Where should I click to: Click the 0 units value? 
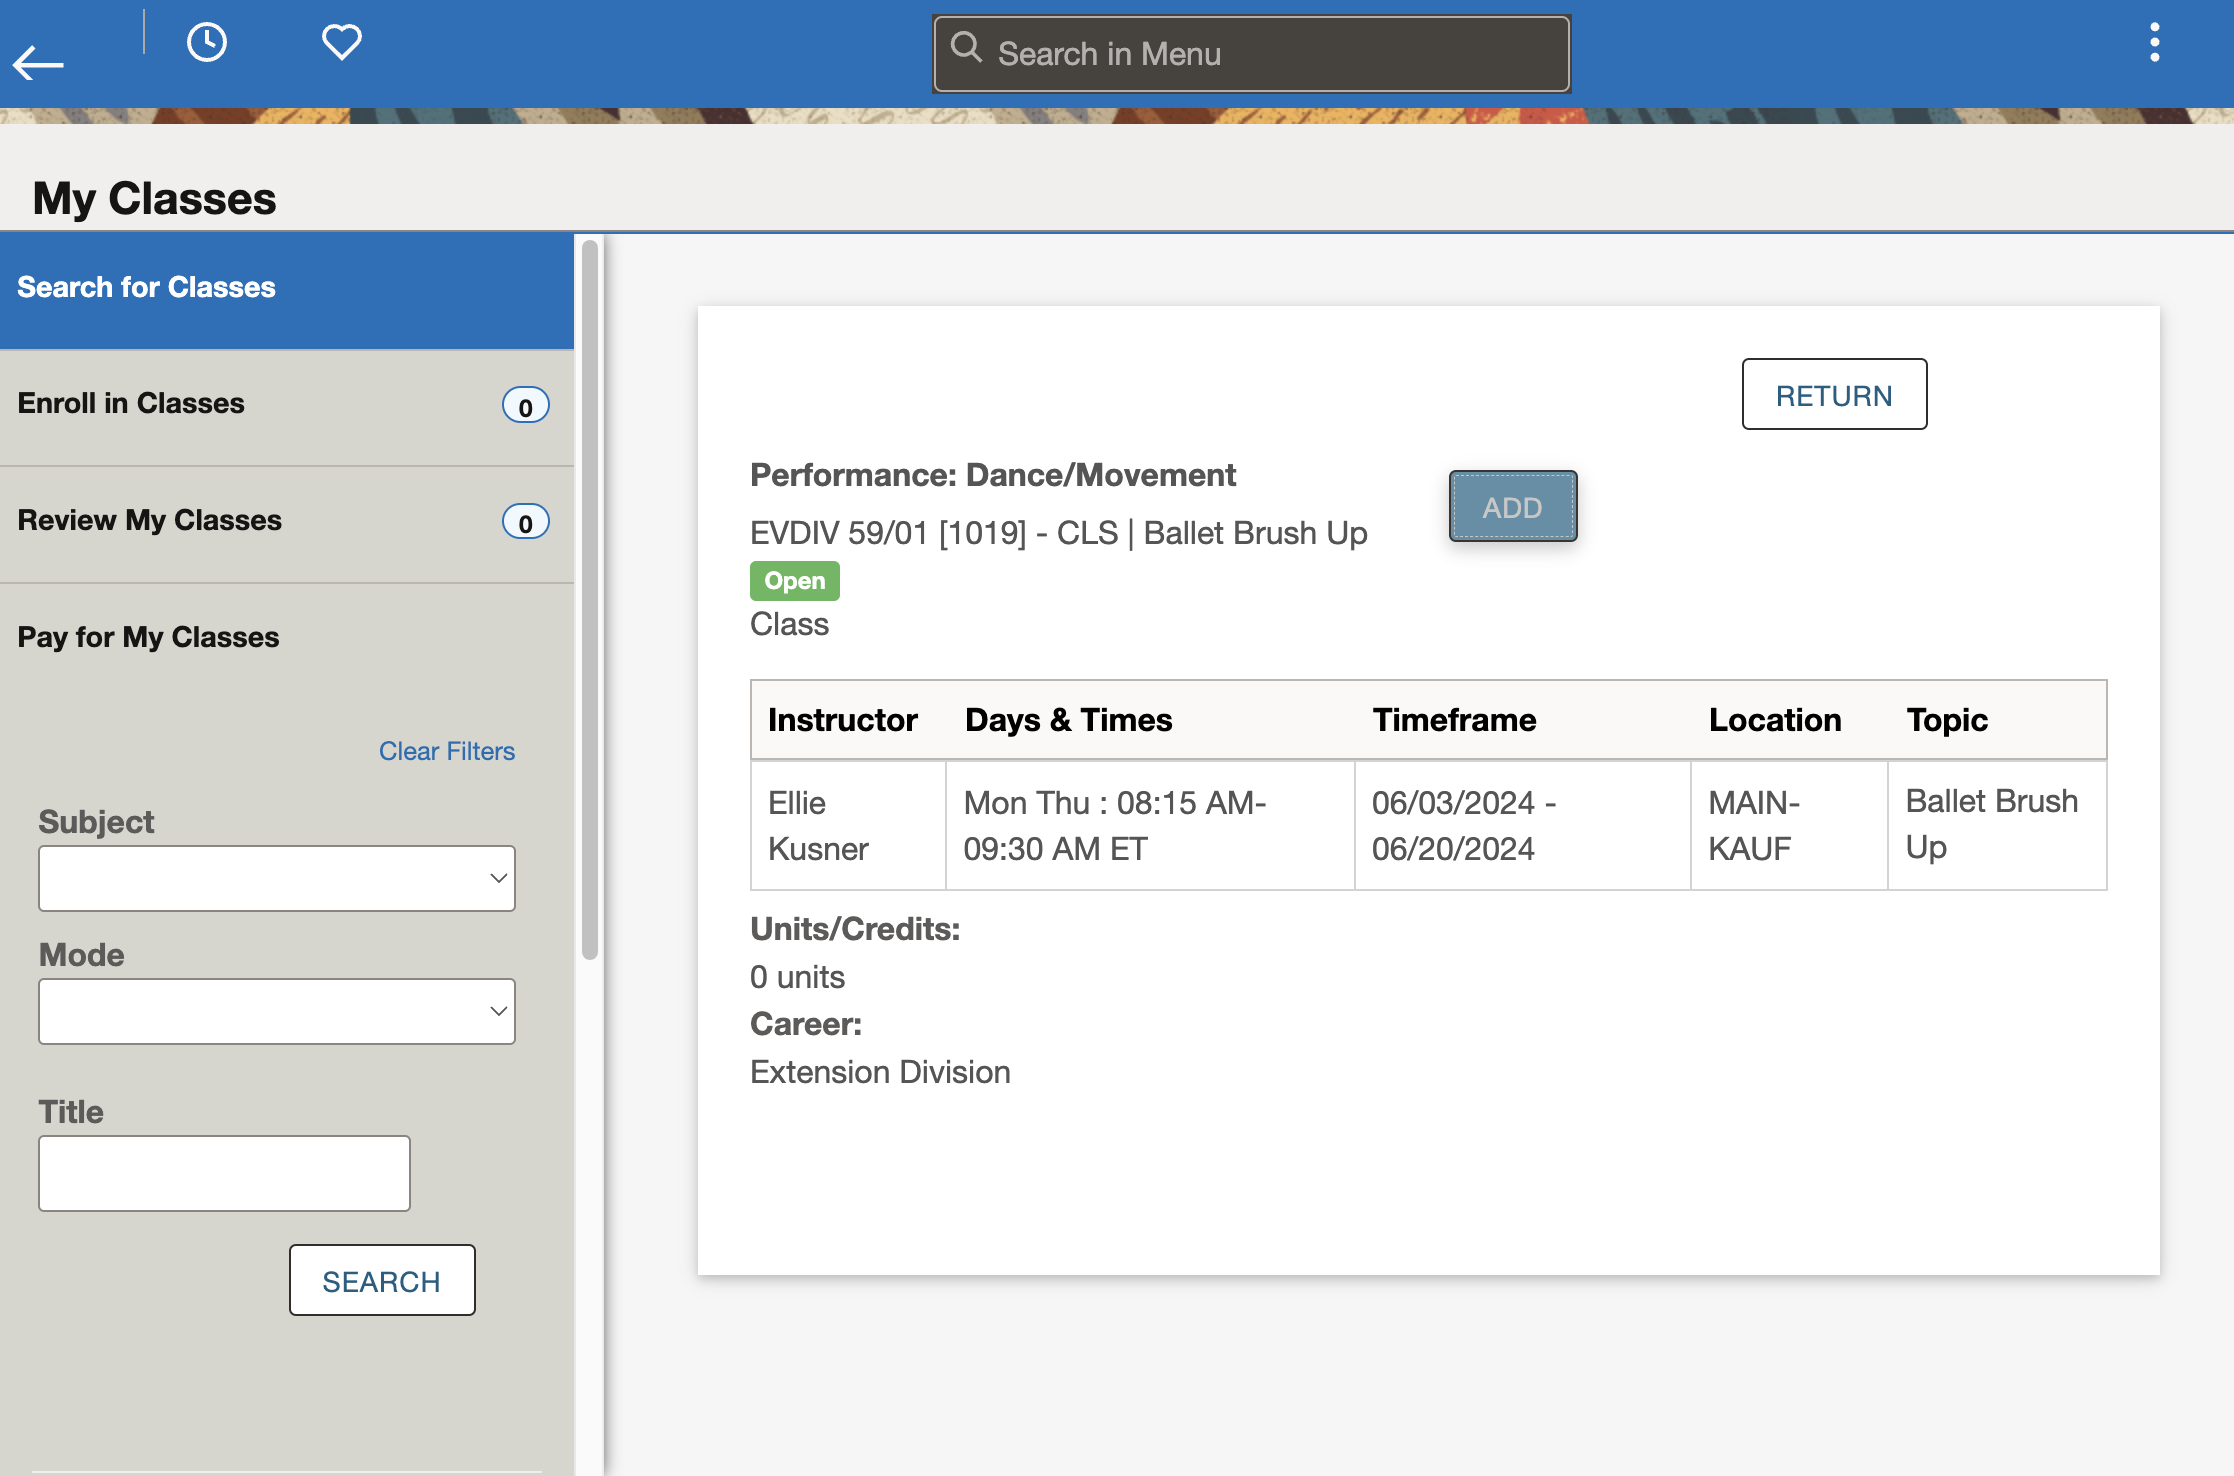pyautogui.click(x=797, y=977)
